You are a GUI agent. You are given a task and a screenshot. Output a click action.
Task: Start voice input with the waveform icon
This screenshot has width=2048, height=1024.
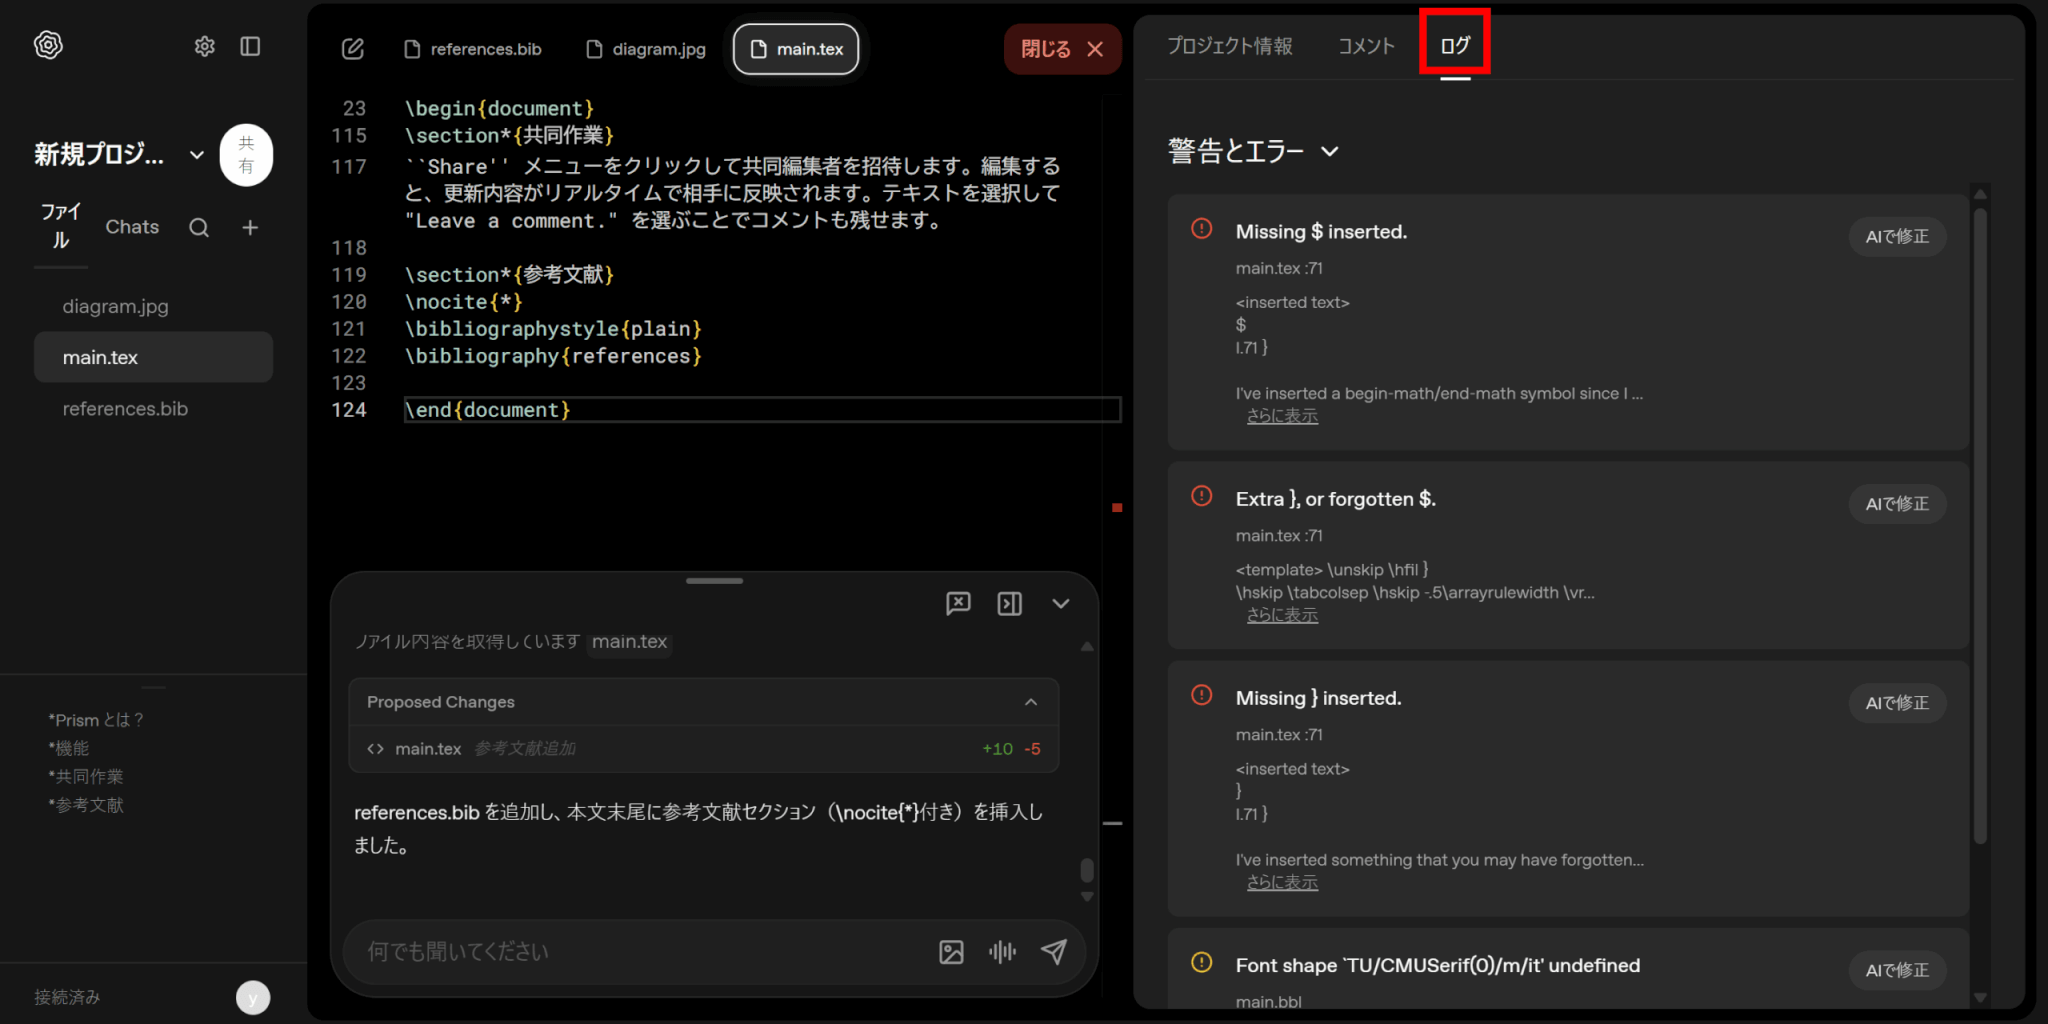click(1002, 952)
